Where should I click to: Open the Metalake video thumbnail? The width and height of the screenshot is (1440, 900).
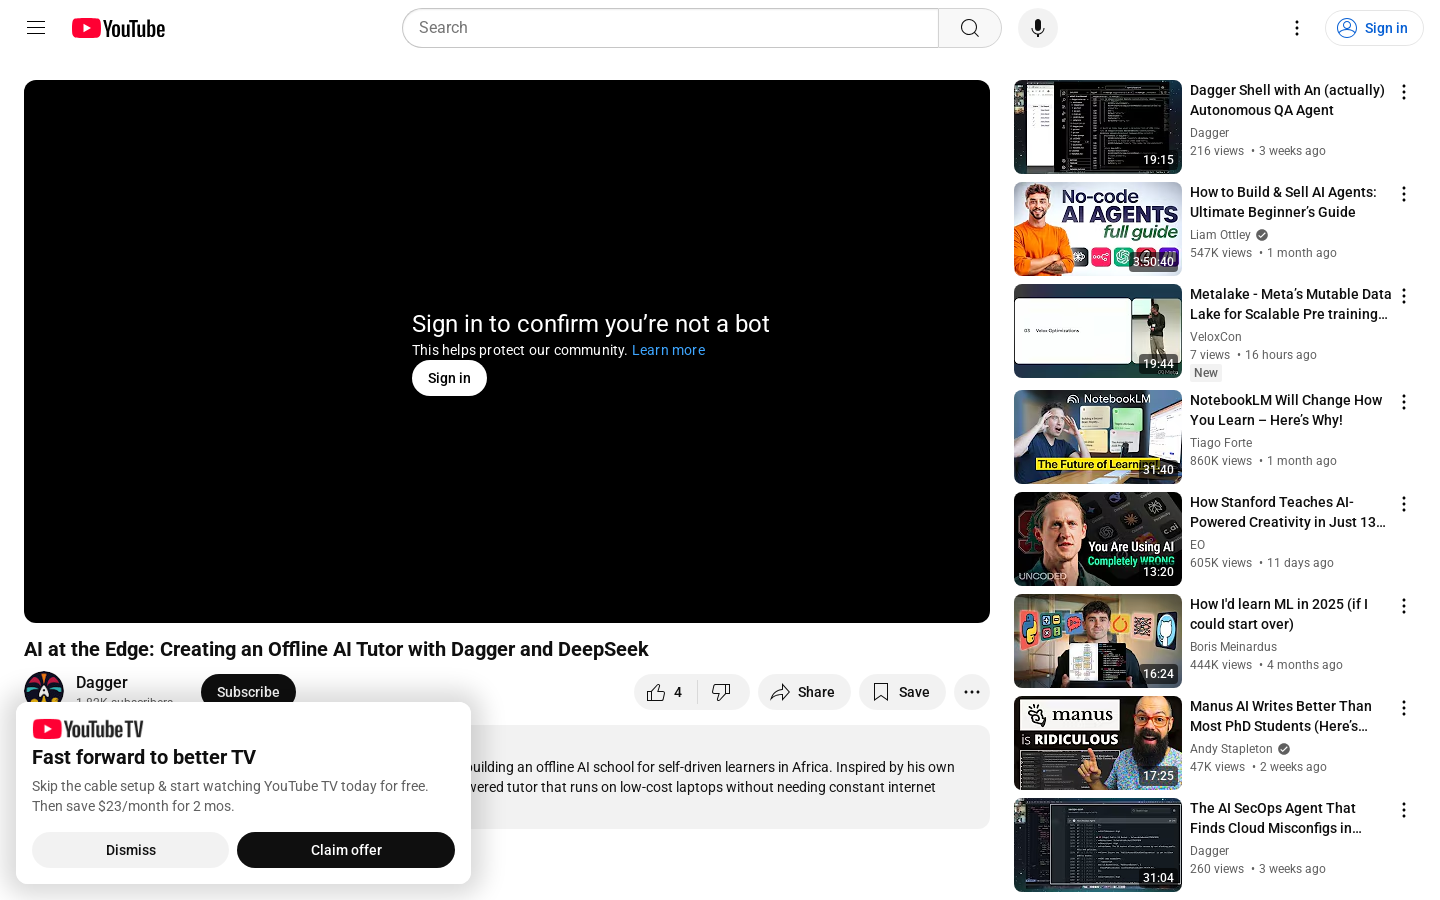pyautogui.click(x=1098, y=331)
